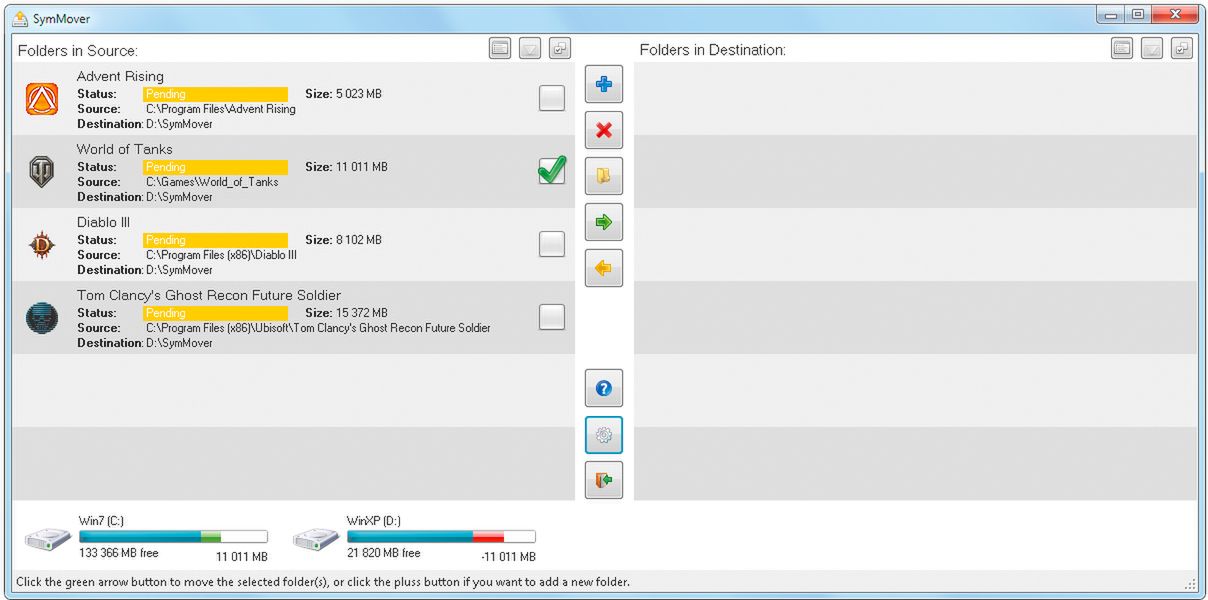Select the Tom Clancy's Ghost Recon Future Soldier title
The width and height of the screenshot is (1208, 600).
pyautogui.click(x=209, y=295)
